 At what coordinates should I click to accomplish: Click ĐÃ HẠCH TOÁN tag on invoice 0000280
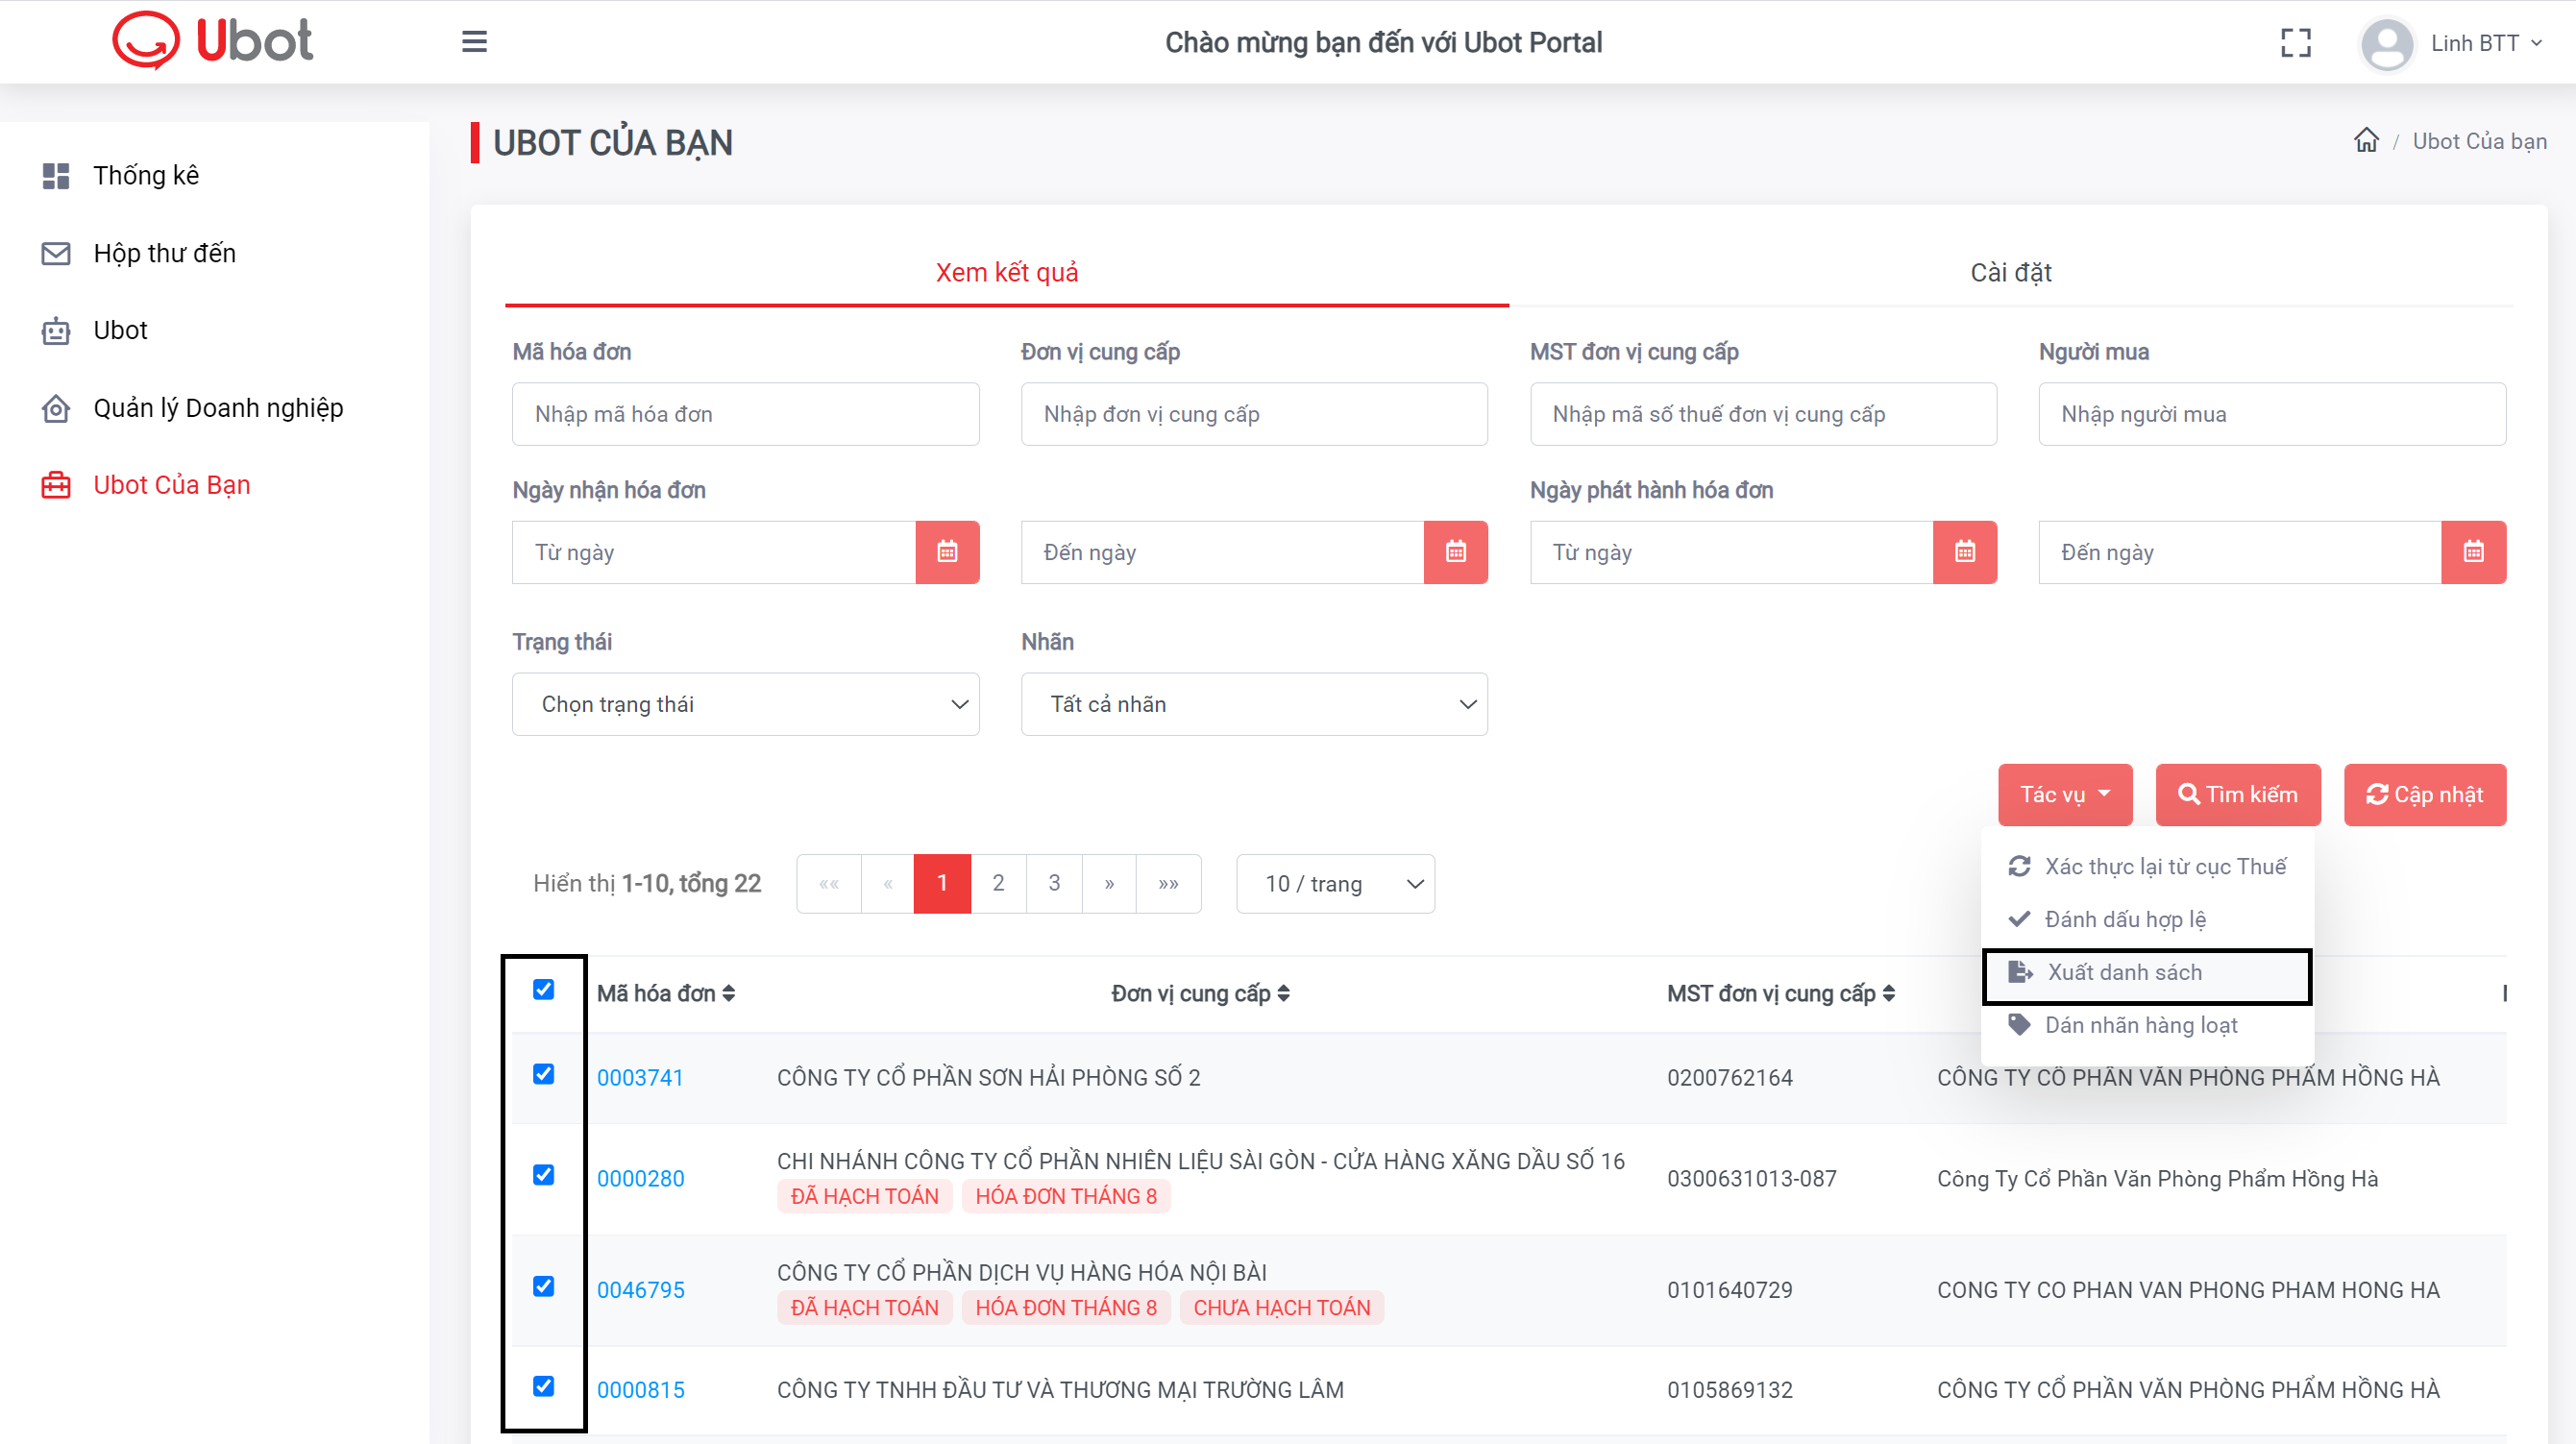pos(864,1196)
